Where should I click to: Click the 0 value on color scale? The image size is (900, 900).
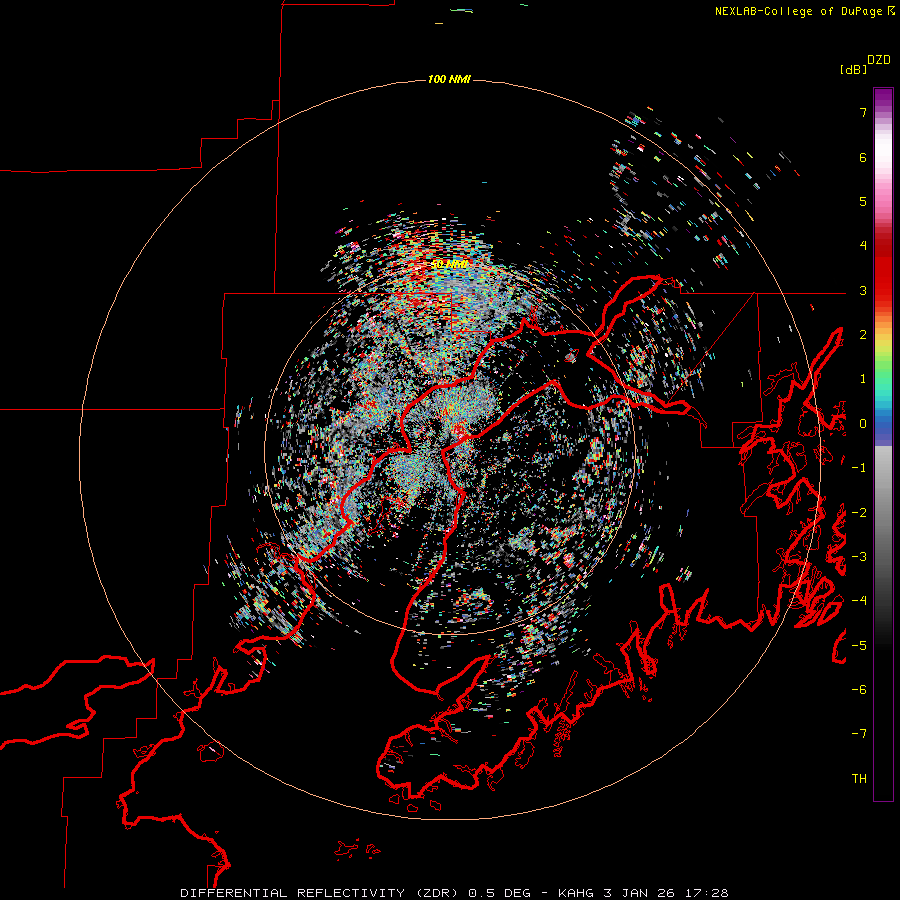pos(863,424)
